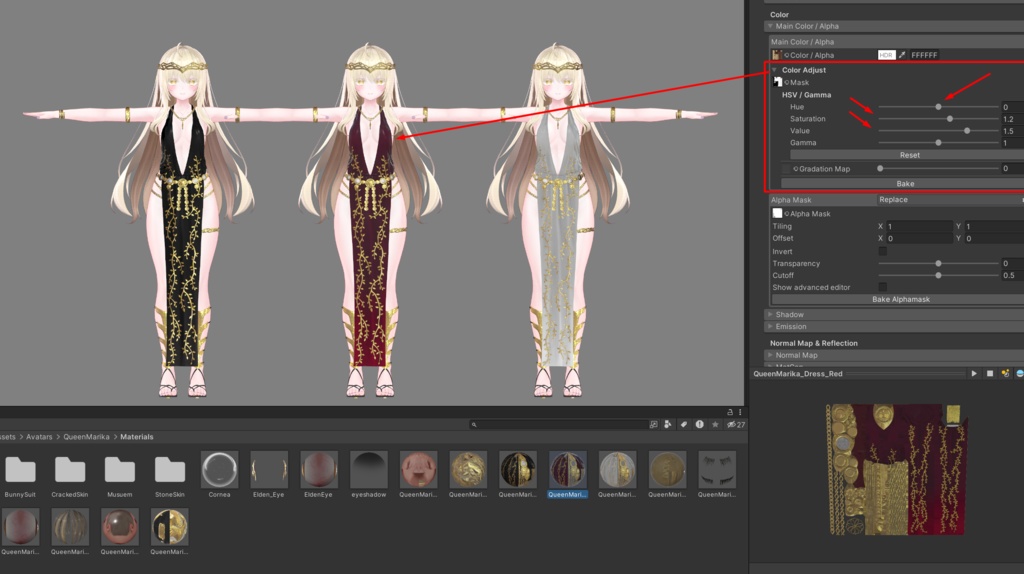Click the Saturation slider handle
Image resolution: width=1024 pixels, height=574 pixels.
coord(950,119)
